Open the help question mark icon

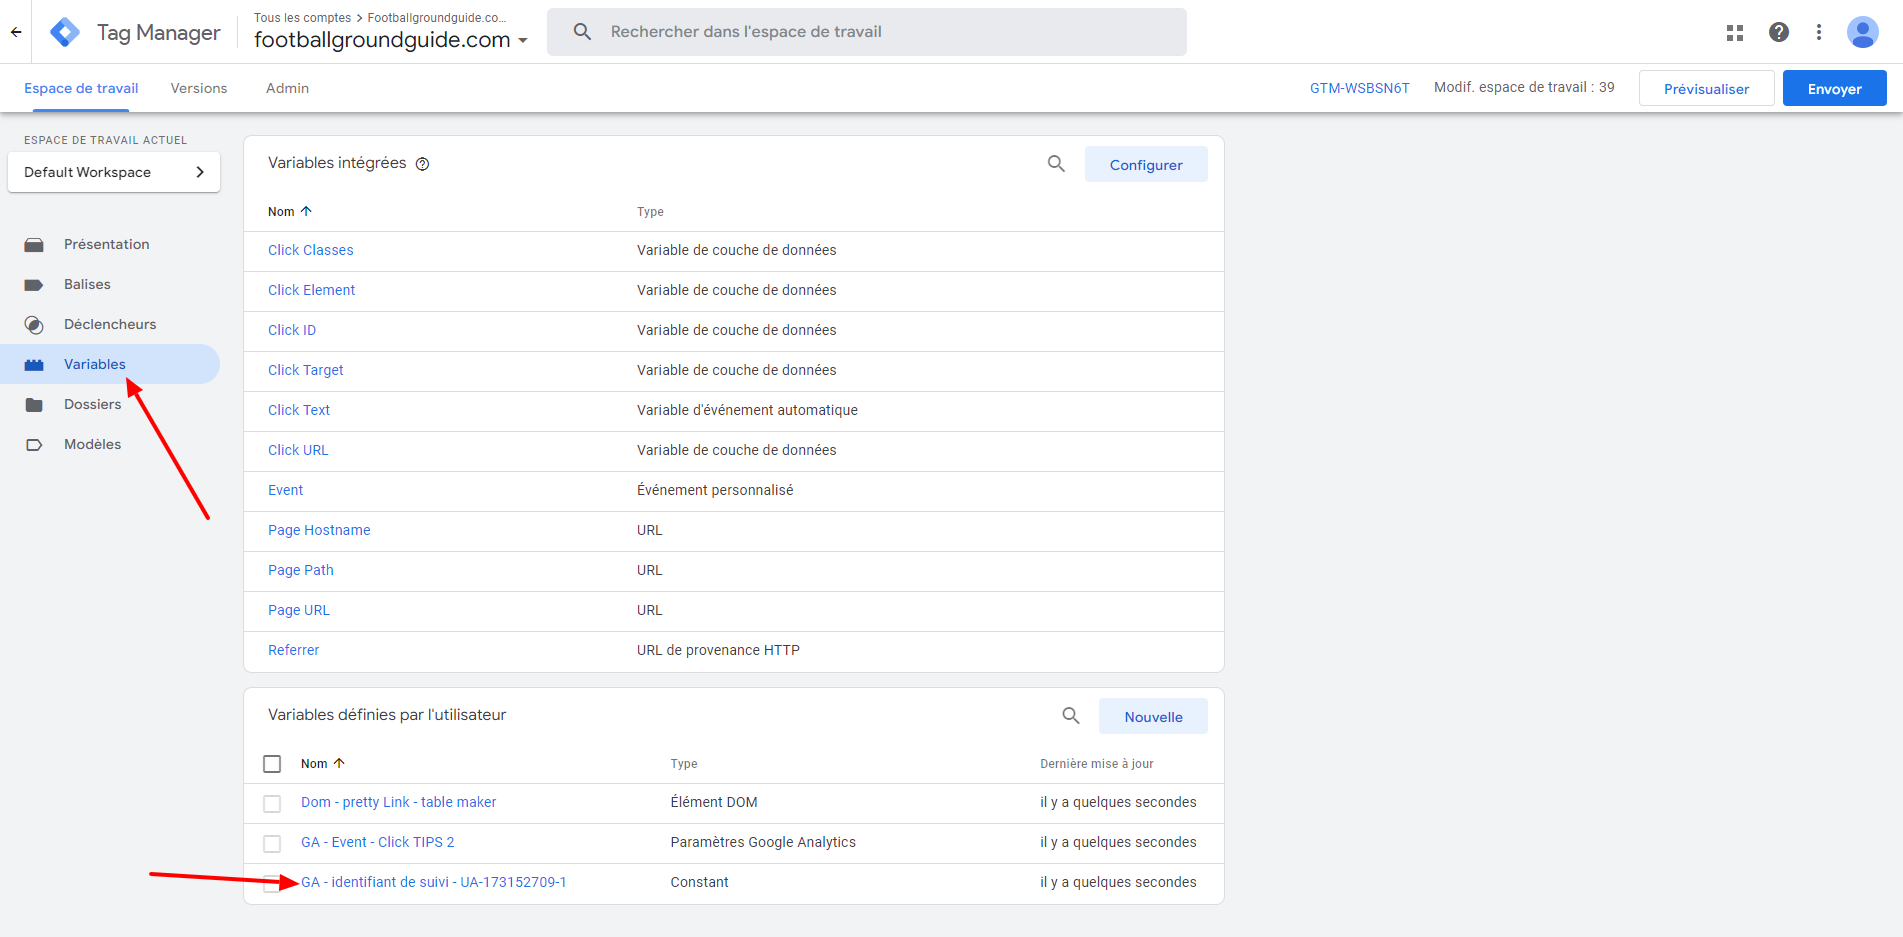click(x=1779, y=32)
